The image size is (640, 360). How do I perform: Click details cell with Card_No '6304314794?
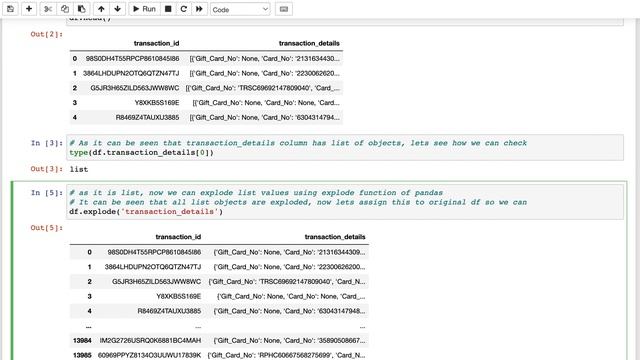click(x=264, y=118)
